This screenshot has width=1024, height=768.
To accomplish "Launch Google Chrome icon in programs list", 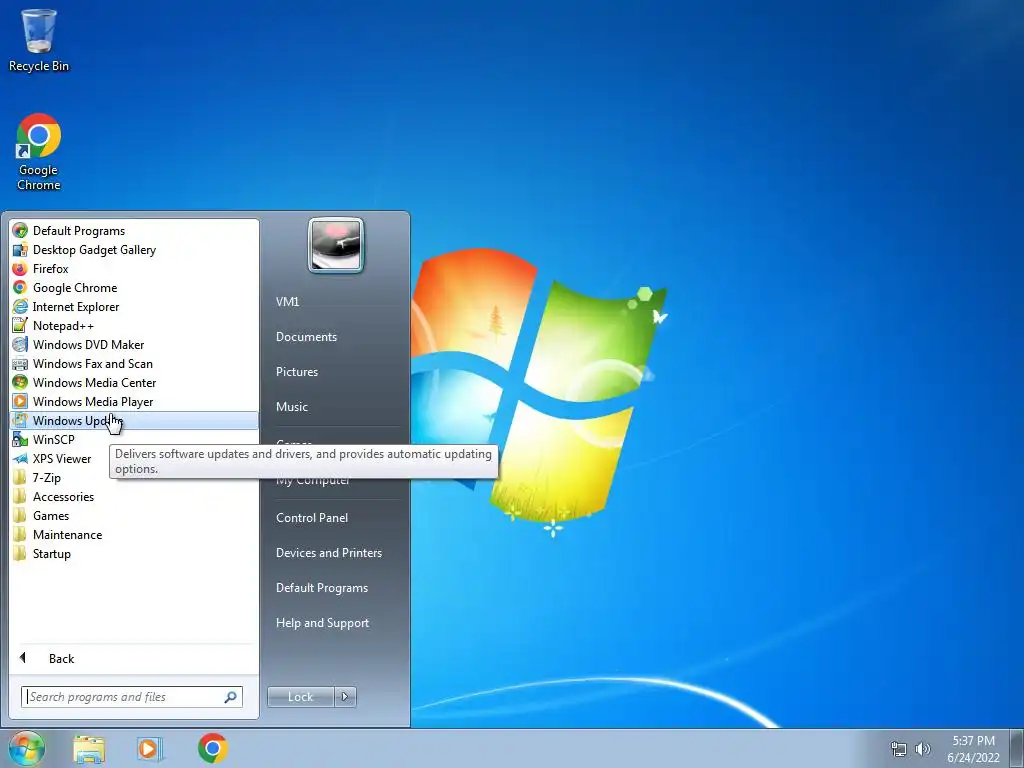I will (20, 287).
